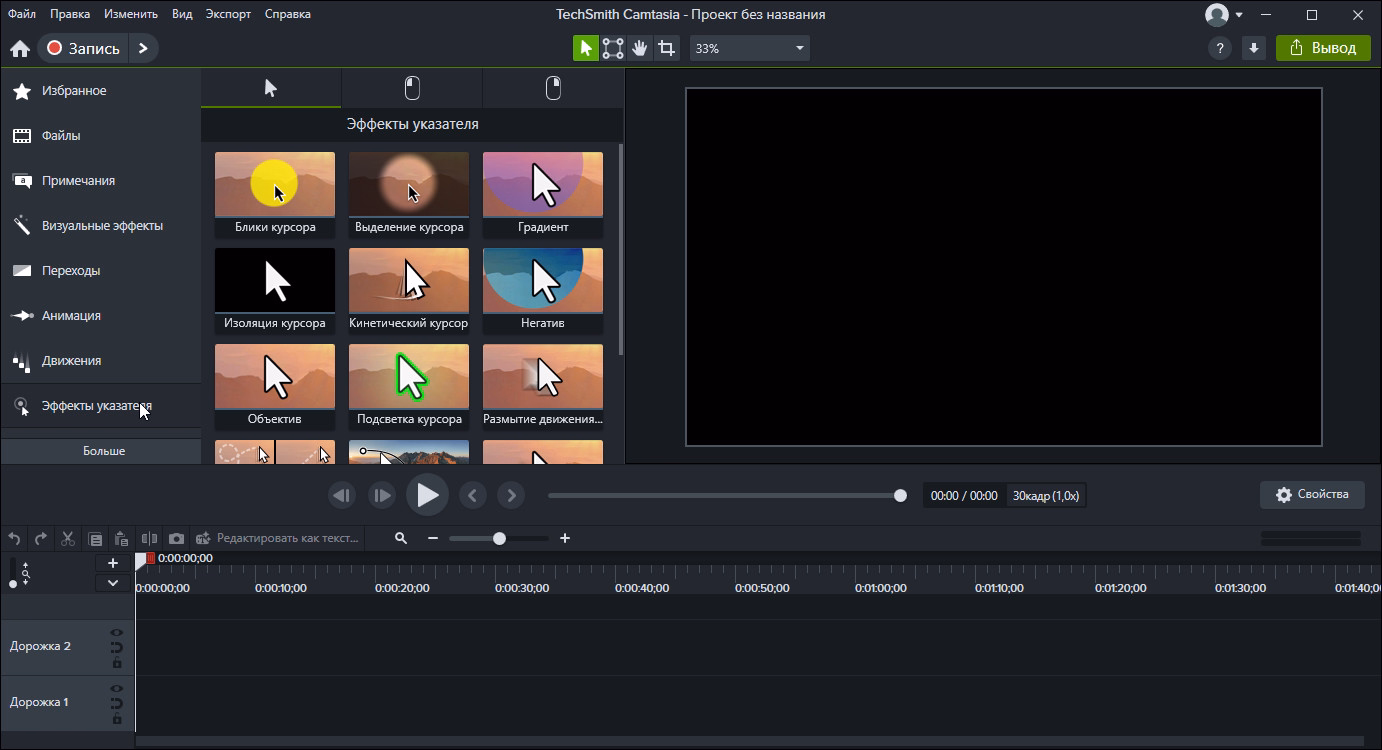Click the snapshot camera icon in timeline toolbar
Screen dimensions: 1382x750
tap(176, 538)
